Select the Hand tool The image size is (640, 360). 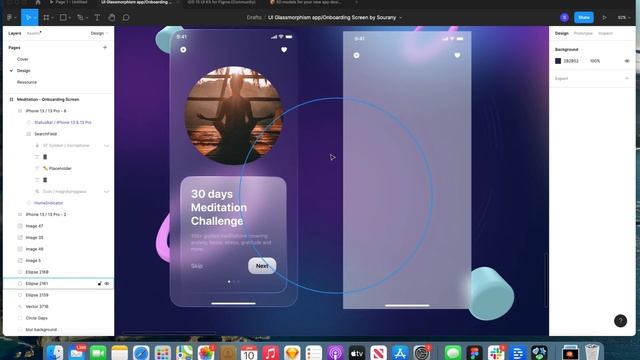tap(111, 18)
